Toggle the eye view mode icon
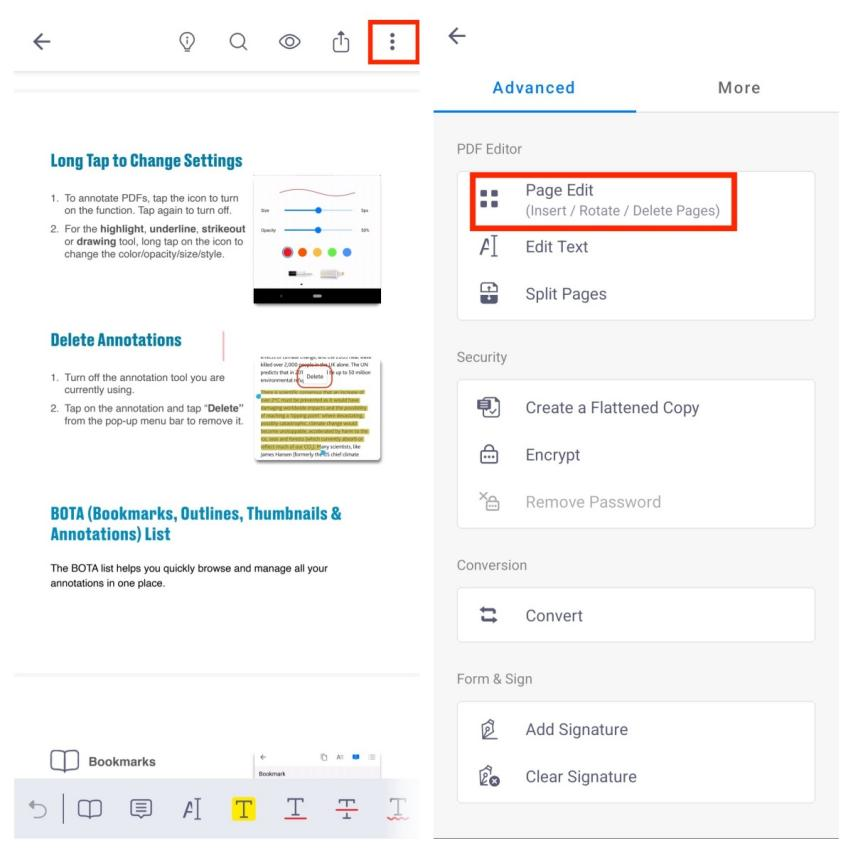 pos(290,41)
